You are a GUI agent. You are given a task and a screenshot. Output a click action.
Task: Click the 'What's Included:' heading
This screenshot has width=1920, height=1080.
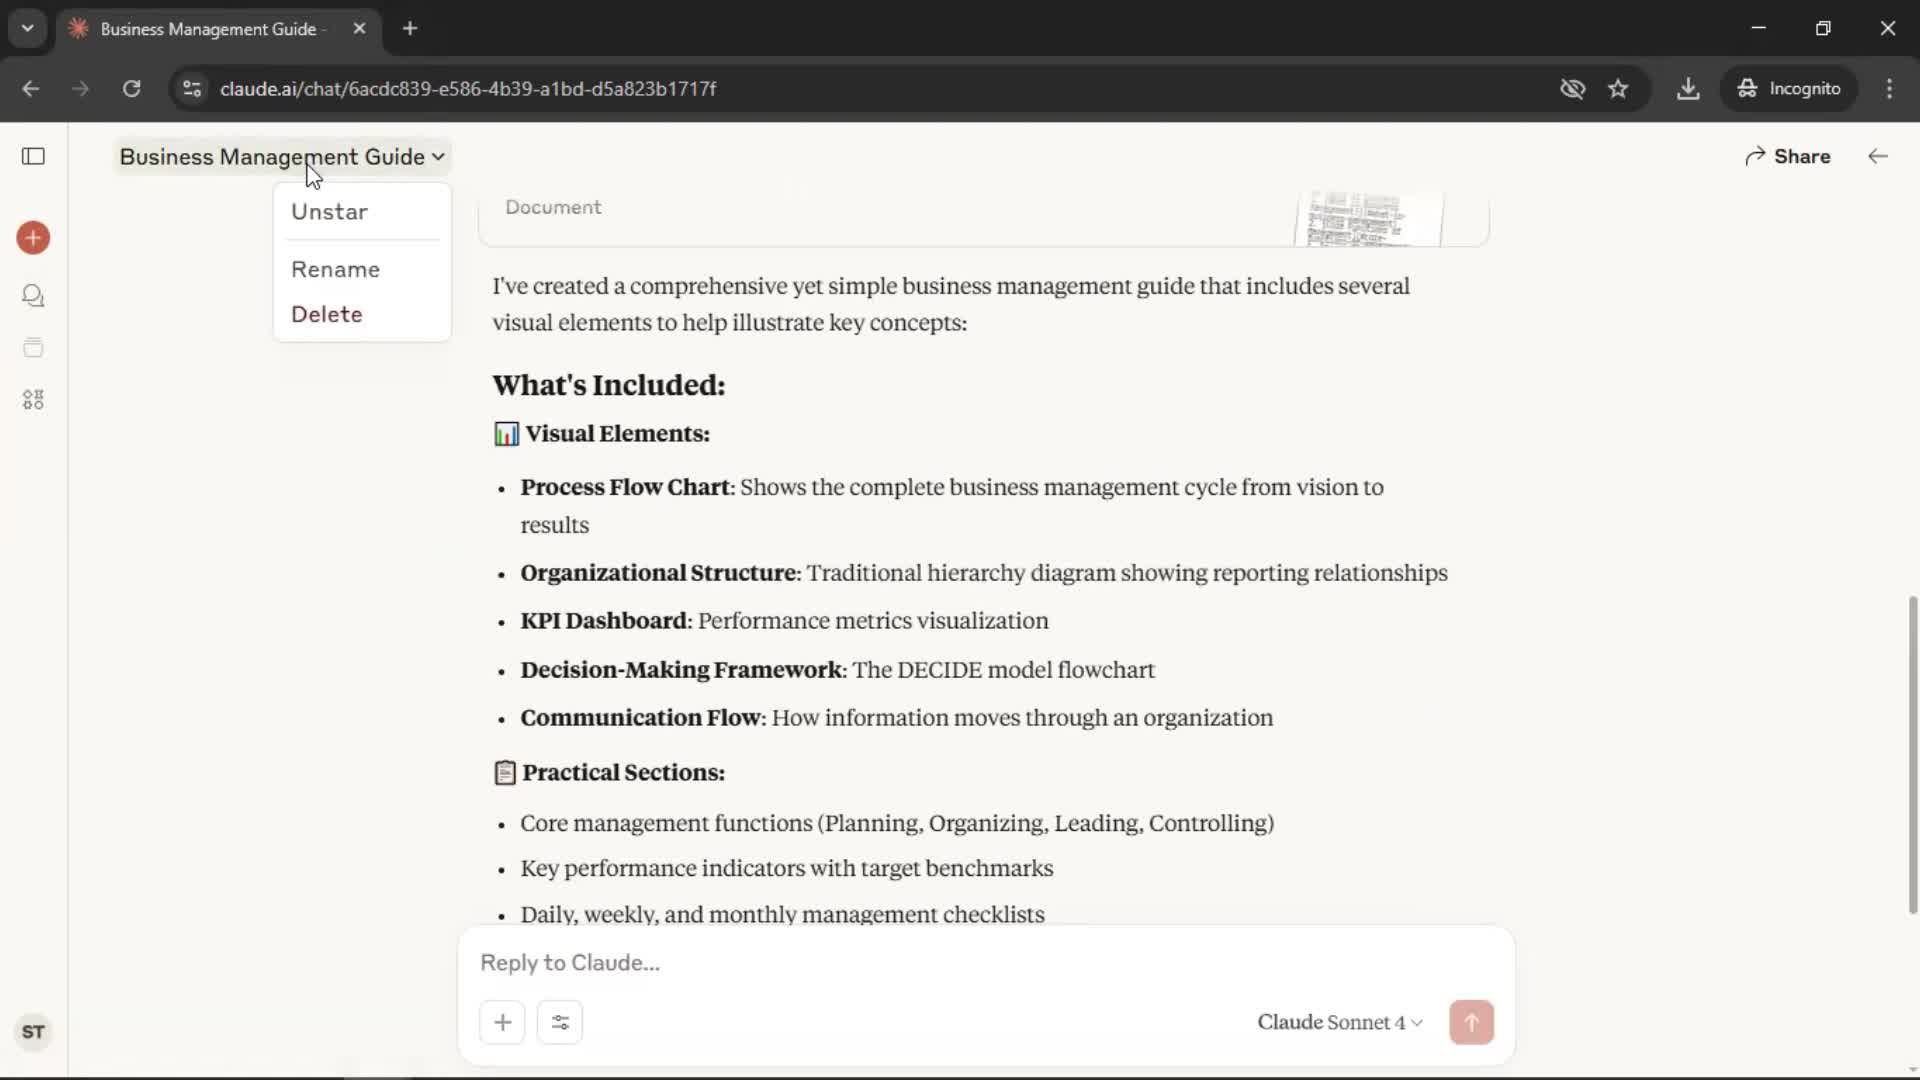[608, 385]
